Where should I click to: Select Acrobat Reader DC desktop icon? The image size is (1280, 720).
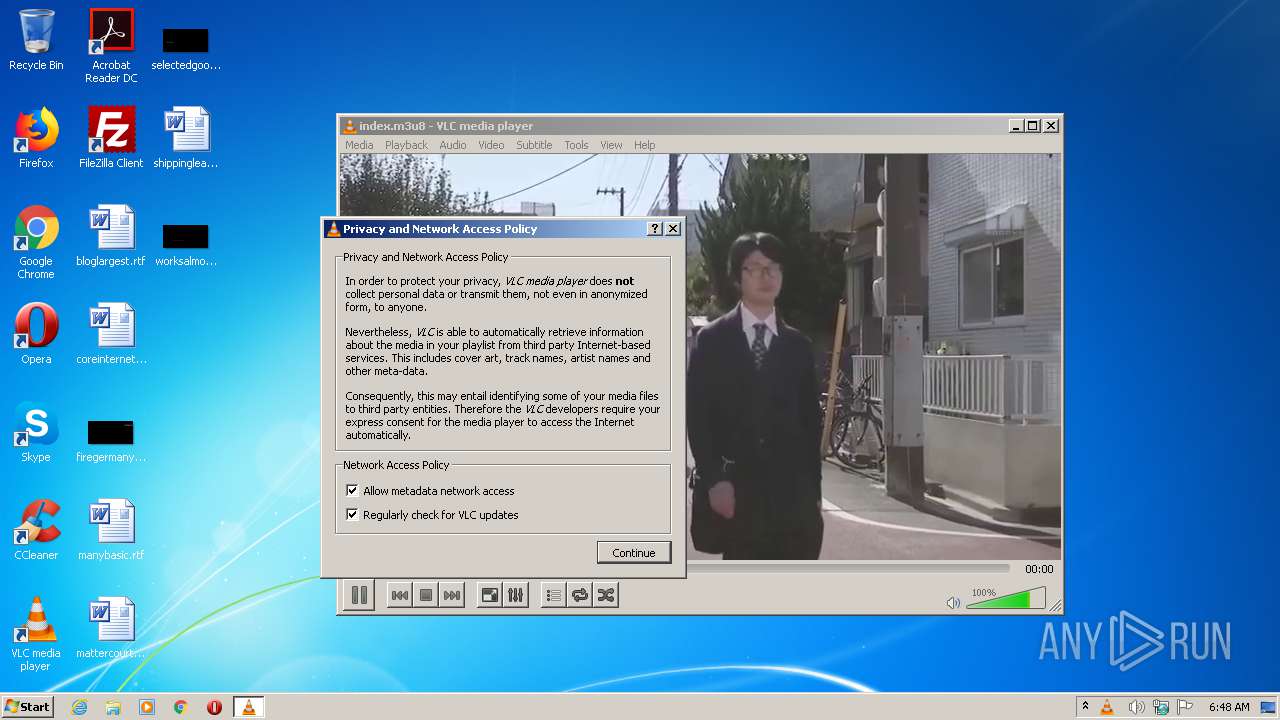(111, 46)
